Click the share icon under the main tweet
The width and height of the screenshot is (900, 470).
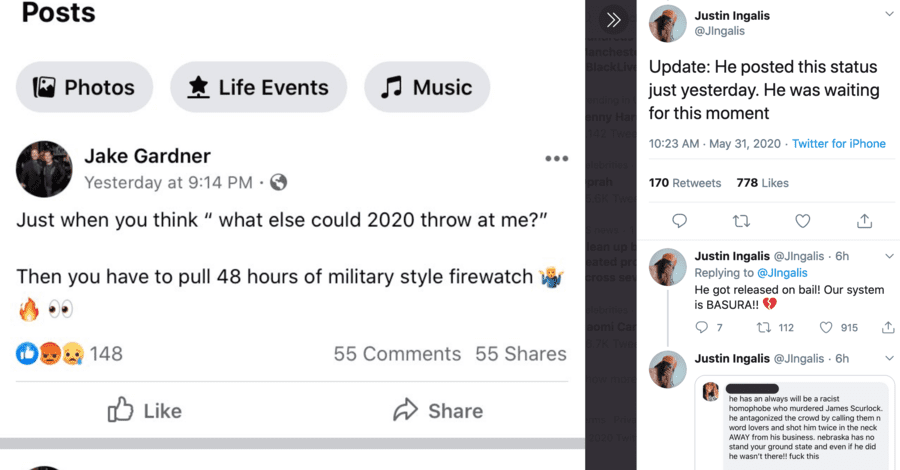point(864,221)
